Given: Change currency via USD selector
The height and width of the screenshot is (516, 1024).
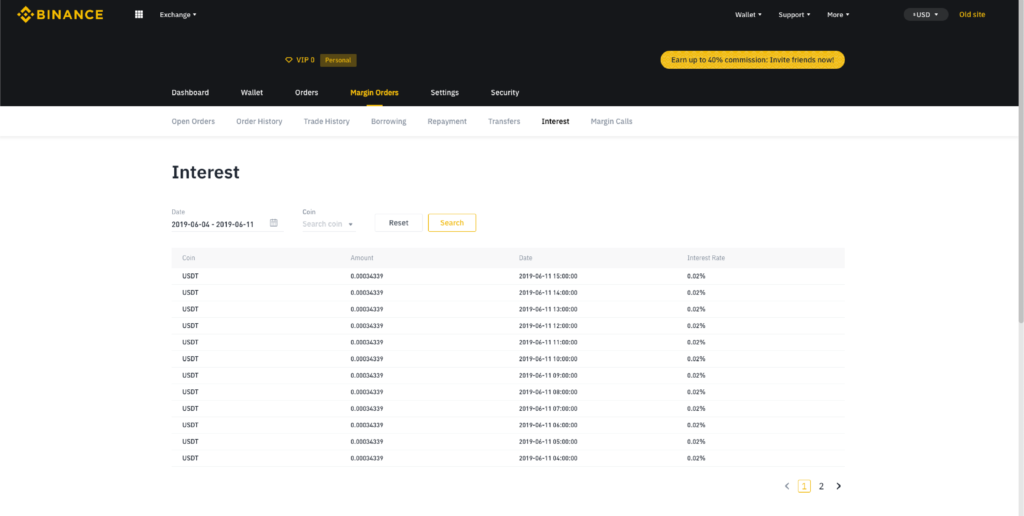Looking at the screenshot, I should tap(925, 15).
